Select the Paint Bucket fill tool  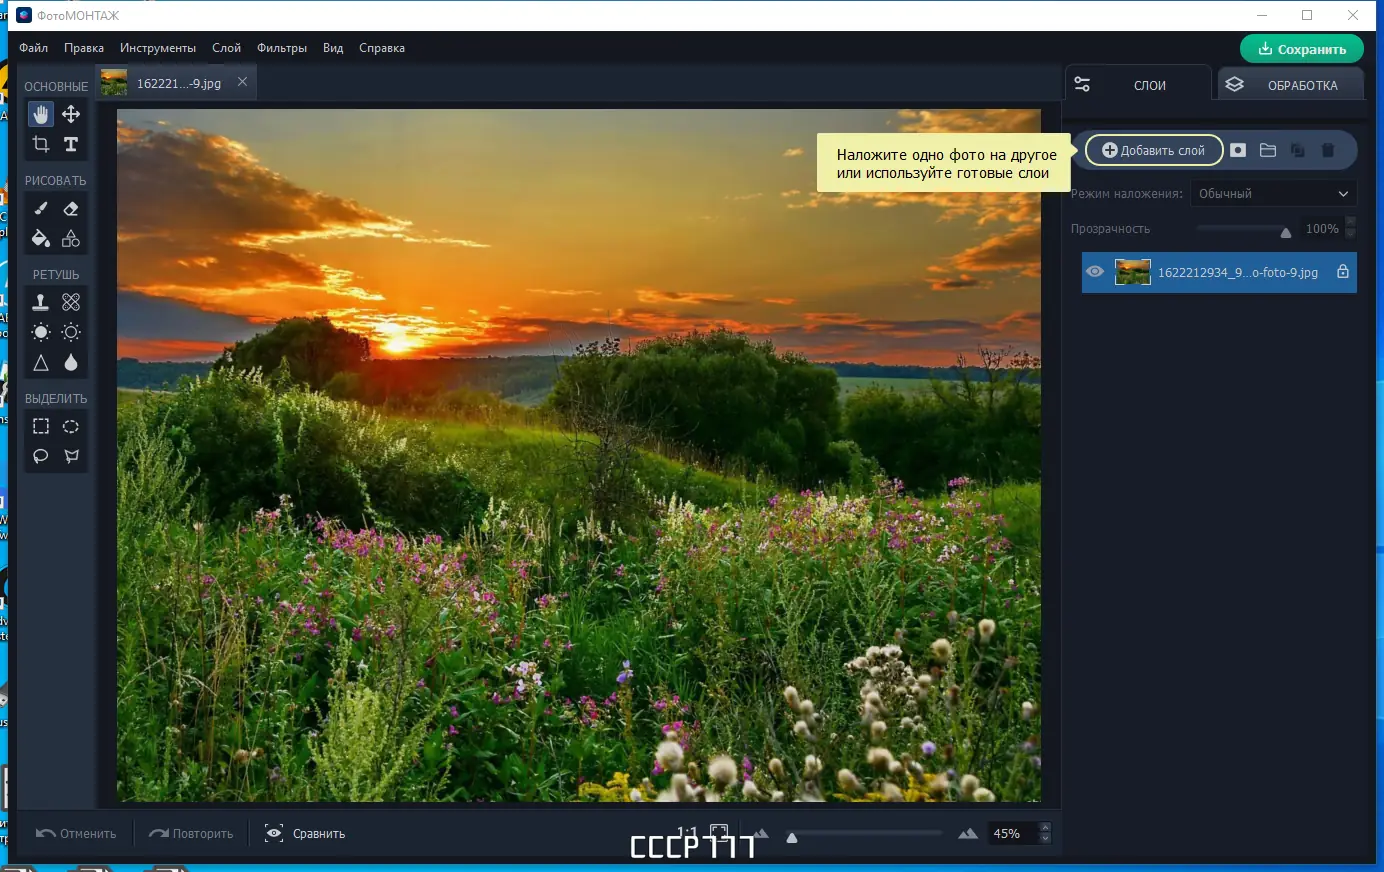point(41,239)
